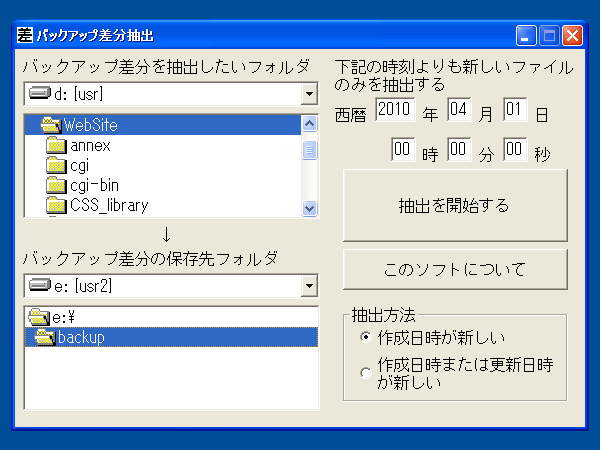
Task: Open the d: [usr] drive dropdown
Action: click(x=309, y=94)
